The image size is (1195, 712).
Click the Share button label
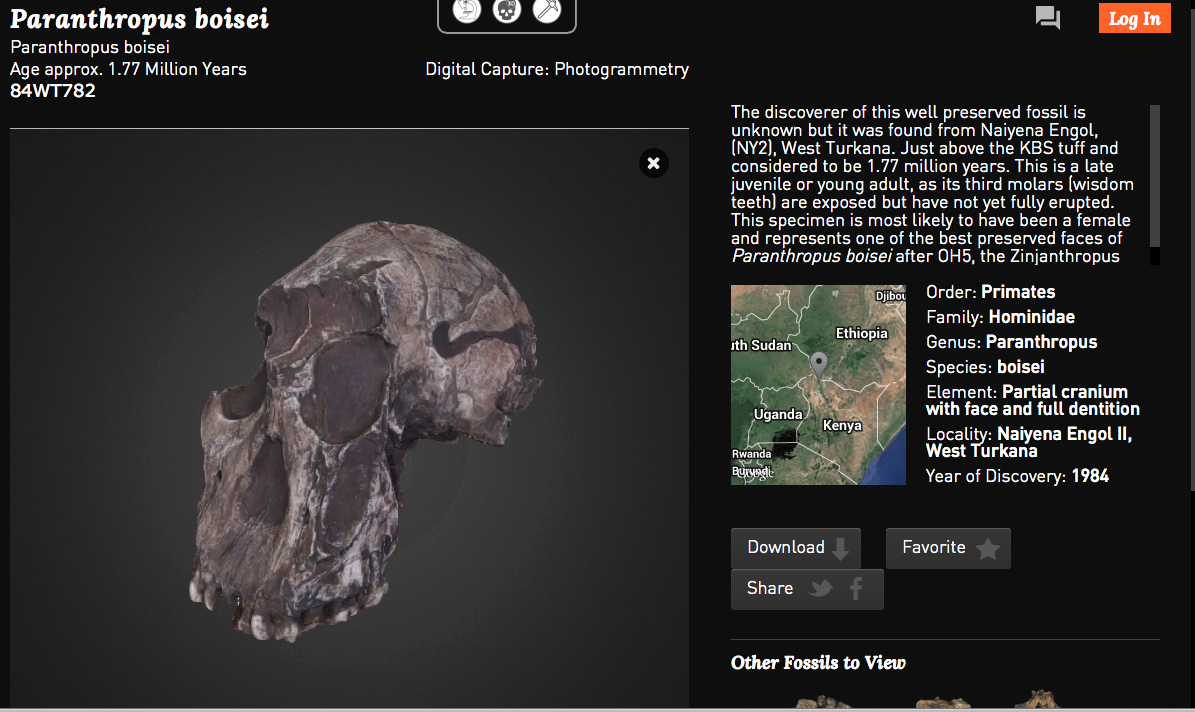(770, 589)
